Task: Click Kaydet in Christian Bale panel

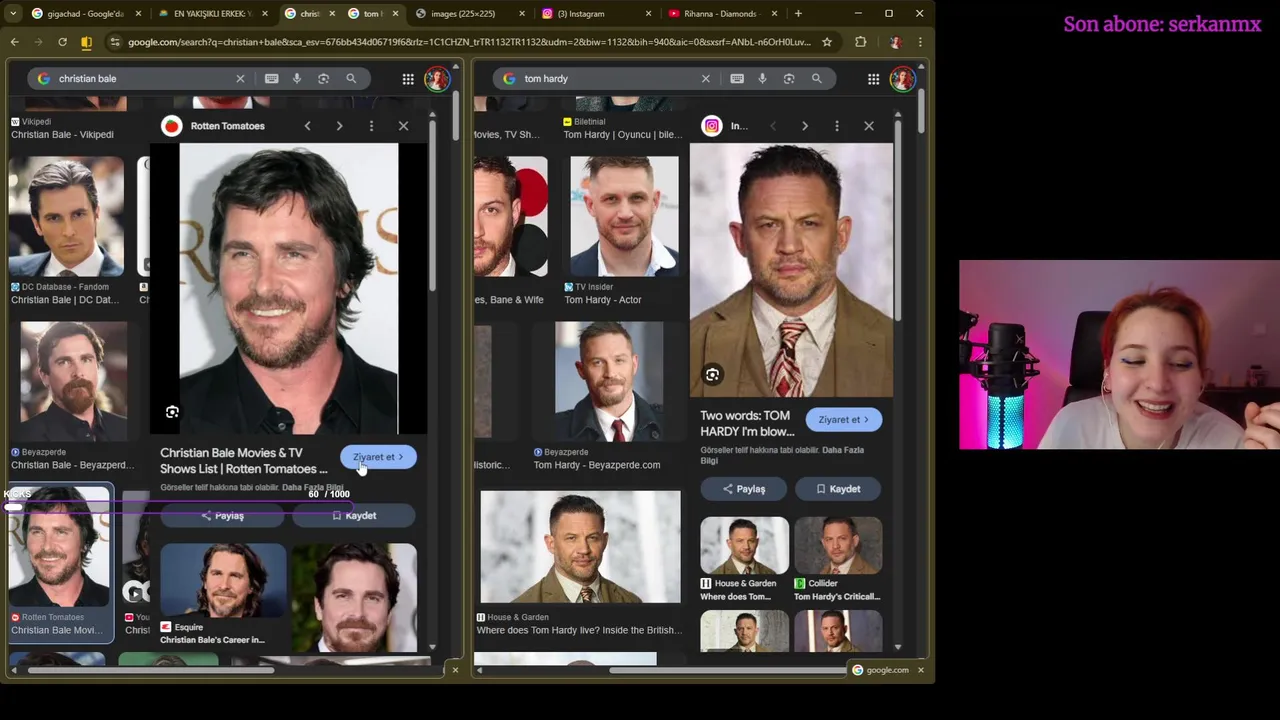Action: tap(354, 516)
